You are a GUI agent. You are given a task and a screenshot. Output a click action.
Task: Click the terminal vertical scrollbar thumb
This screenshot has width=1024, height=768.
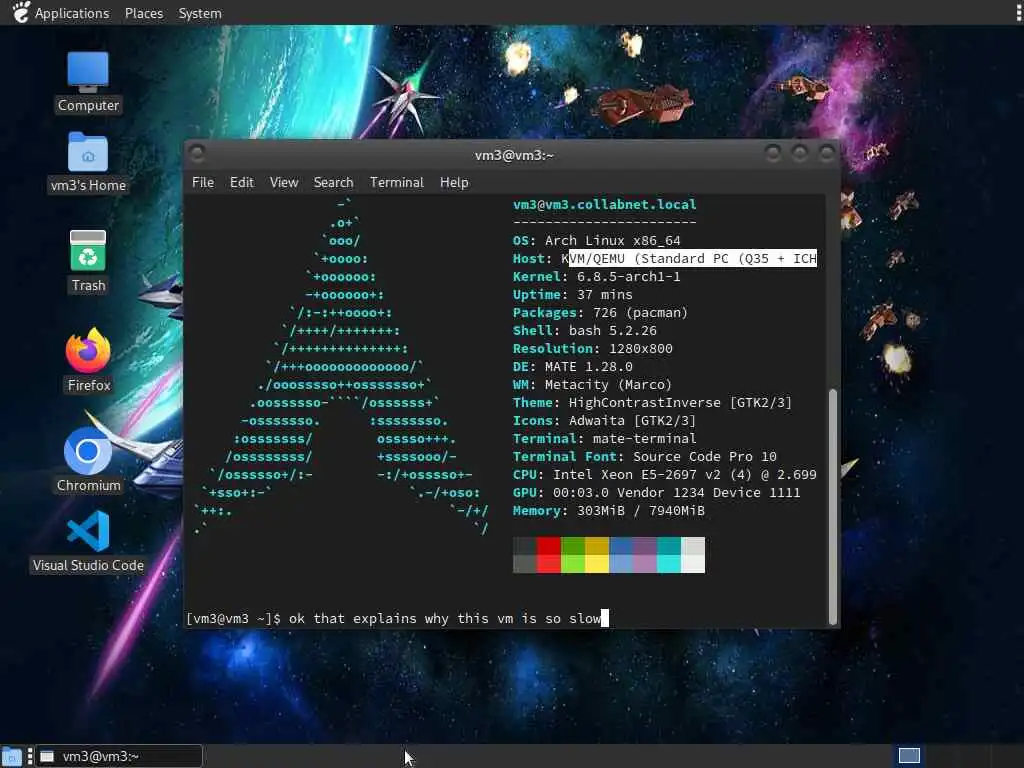[x=833, y=507]
